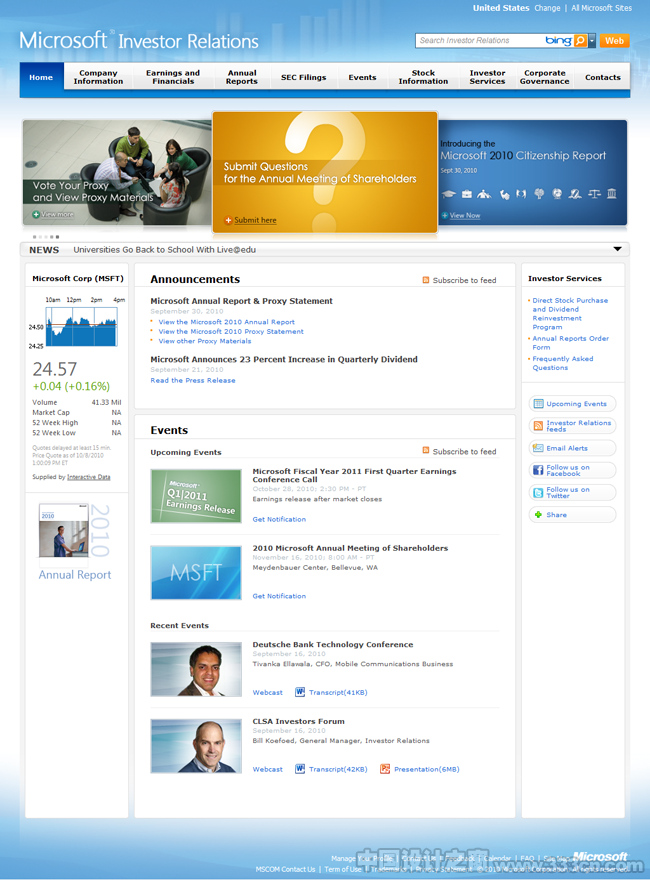The height and width of the screenshot is (880, 650).
Task: Click the green Share plus icon
Action: 538,515
